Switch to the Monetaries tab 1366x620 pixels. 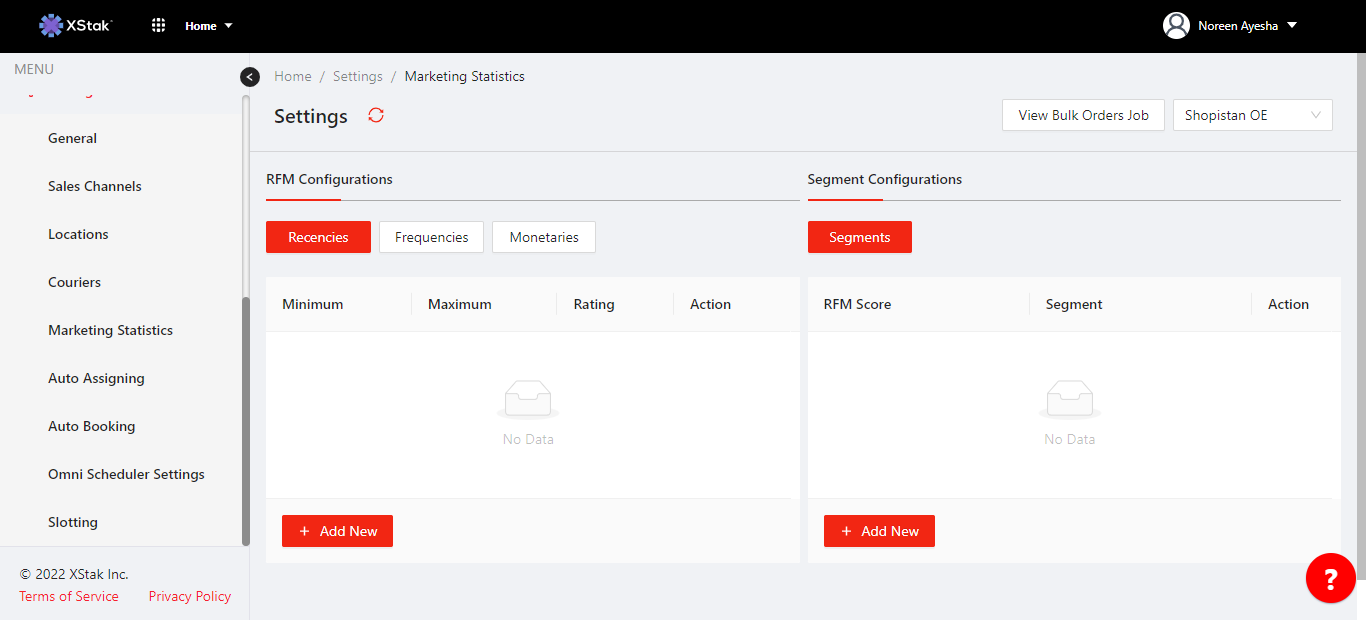pyautogui.click(x=544, y=237)
